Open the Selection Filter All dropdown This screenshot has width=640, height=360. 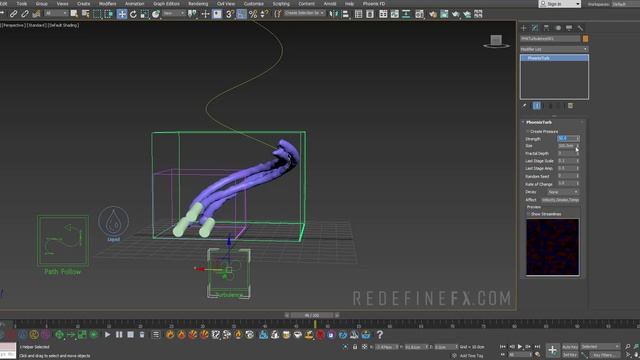(x=56, y=13)
